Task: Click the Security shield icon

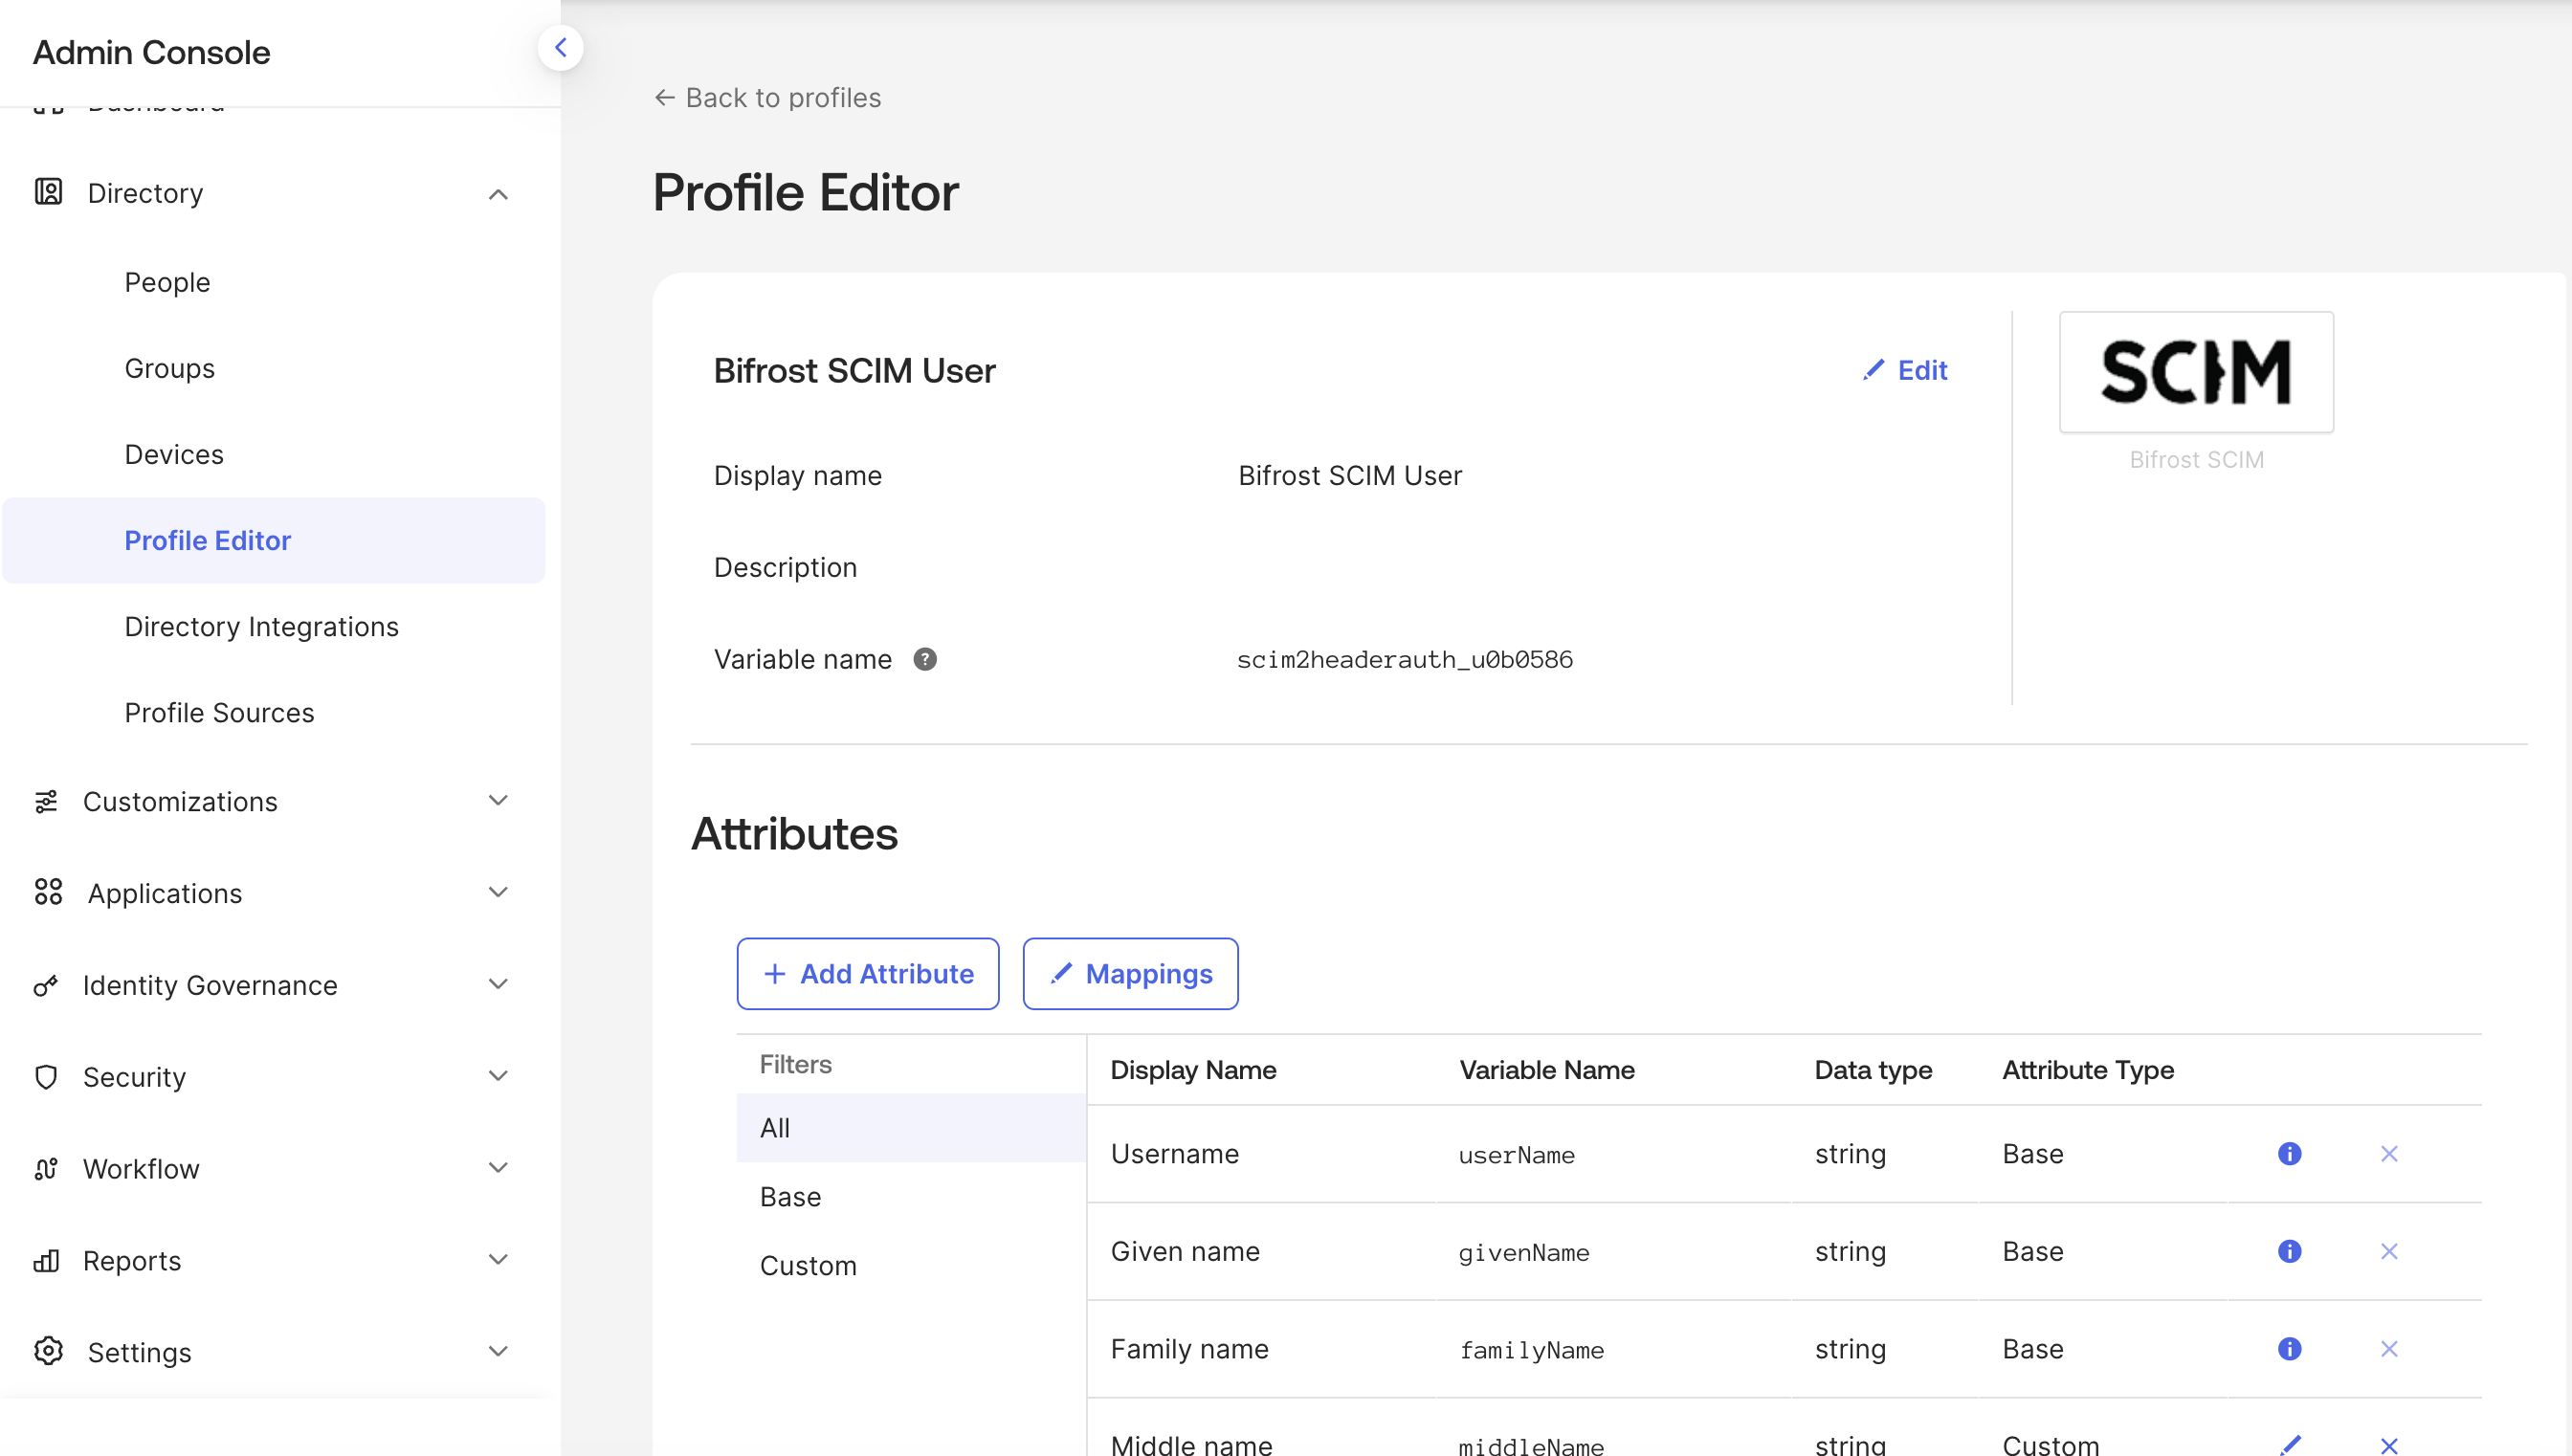Action: point(46,1077)
